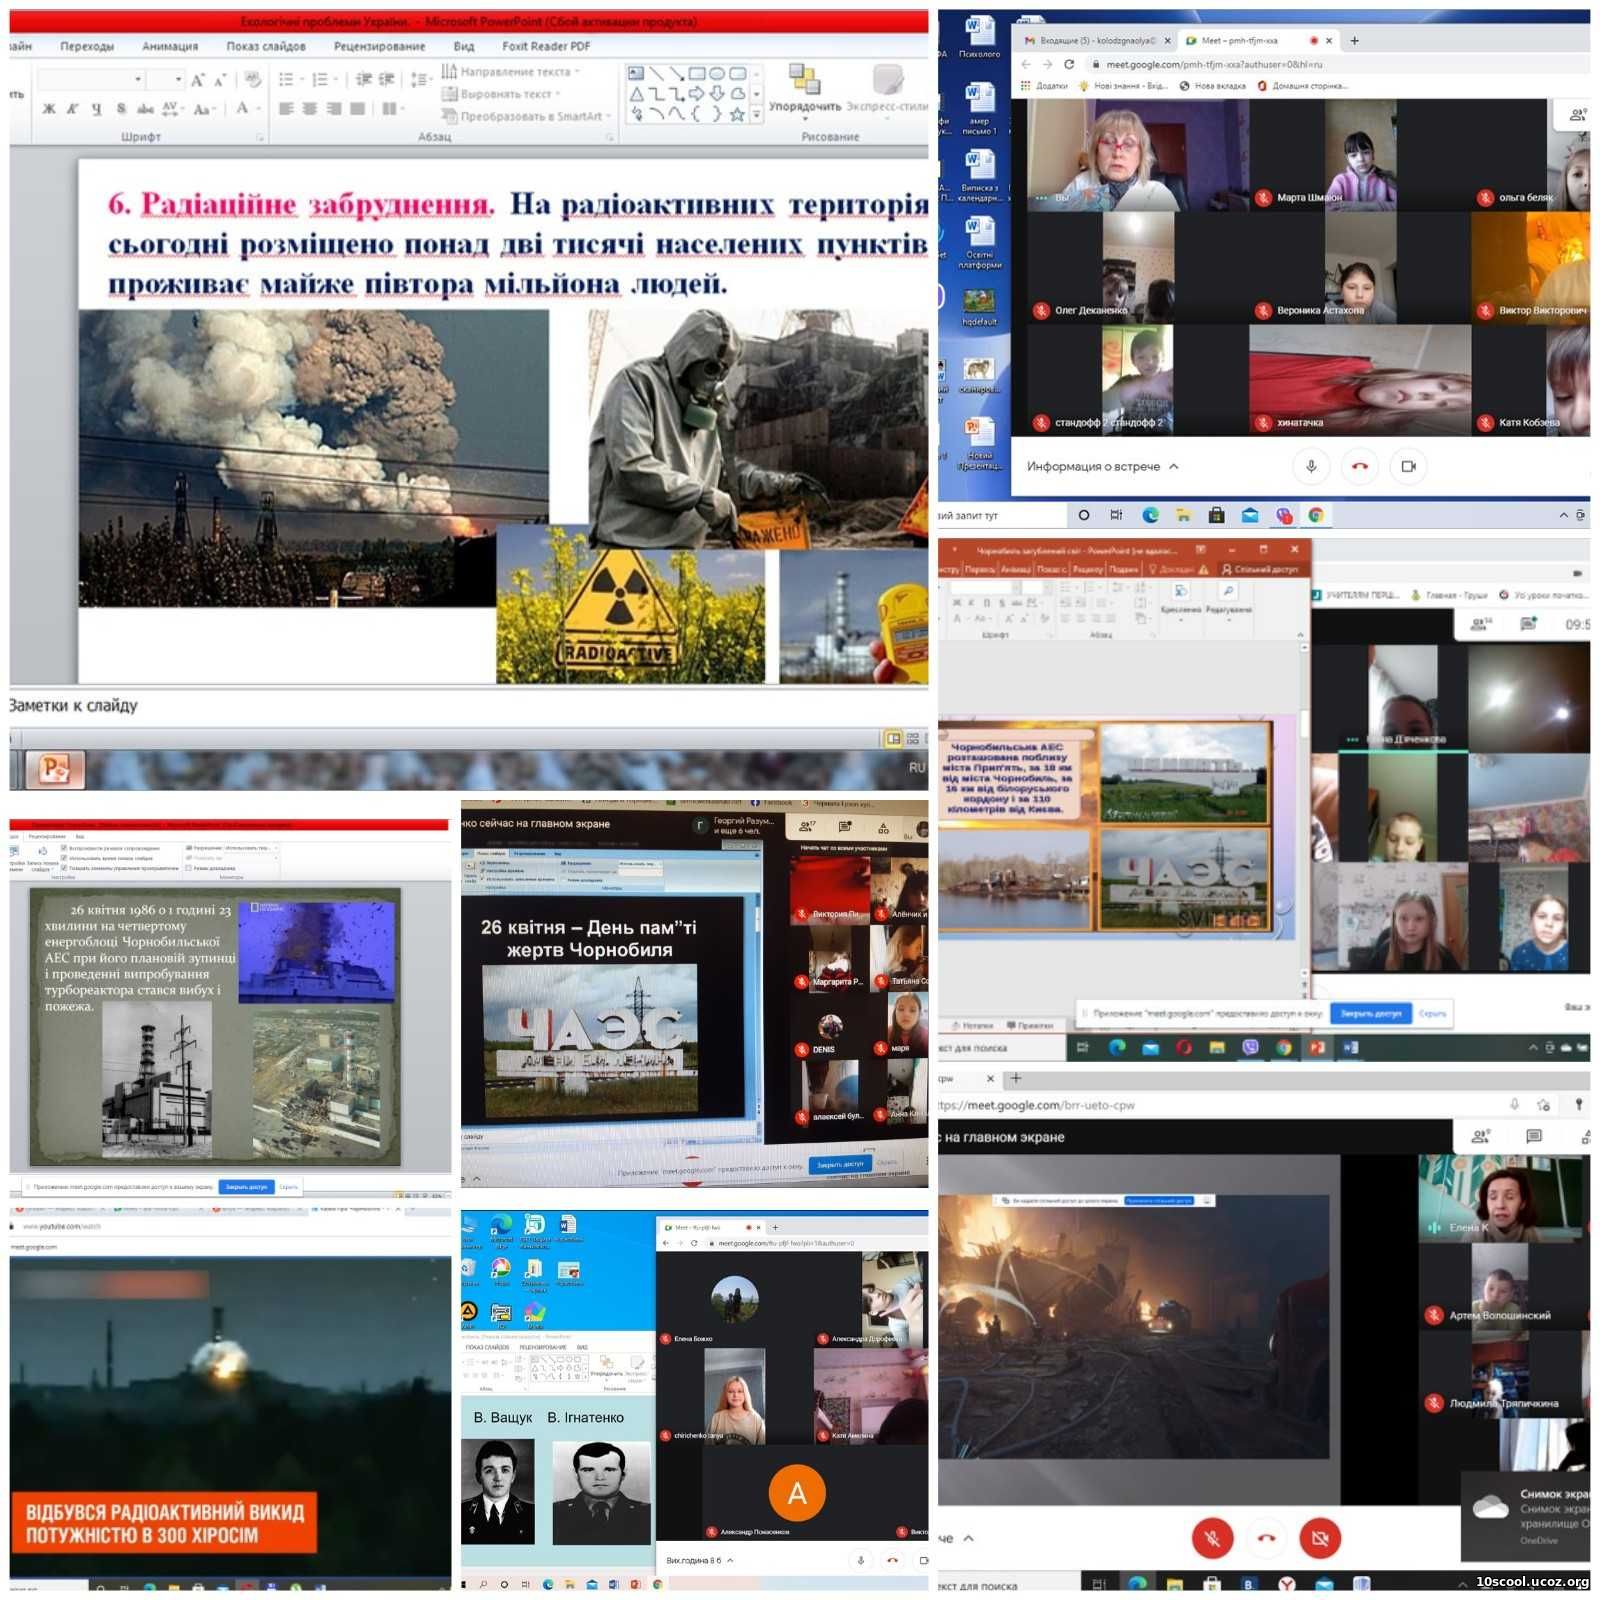
Task: Click the OneDrive Снимок экрана notification
Action: coord(1526,1516)
